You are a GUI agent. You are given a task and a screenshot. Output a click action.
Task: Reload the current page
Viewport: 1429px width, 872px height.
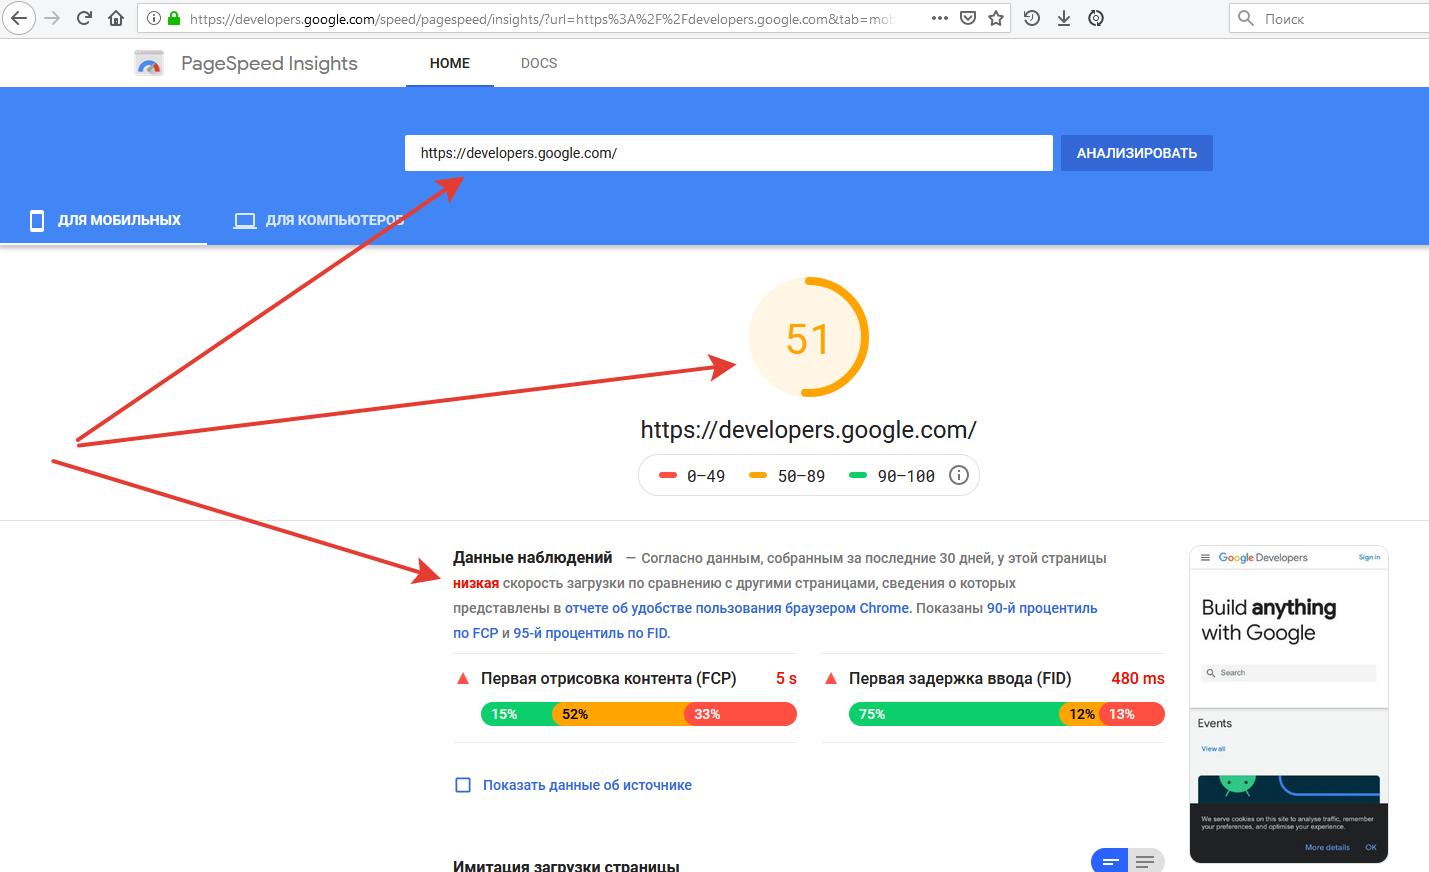(x=84, y=18)
